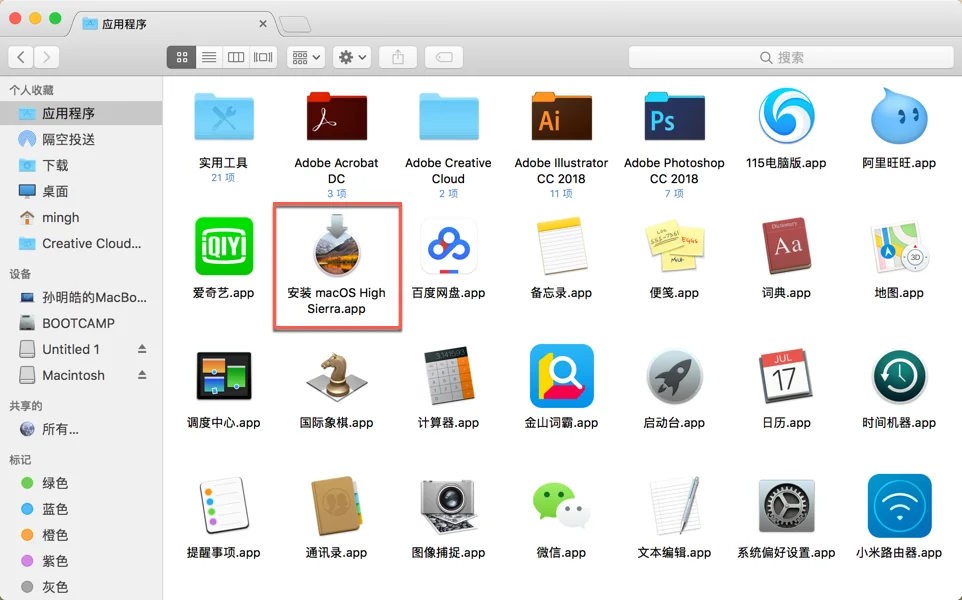Click the 搜索 search field
The height and width of the screenshot is (600, 962).
pos(791,57)
